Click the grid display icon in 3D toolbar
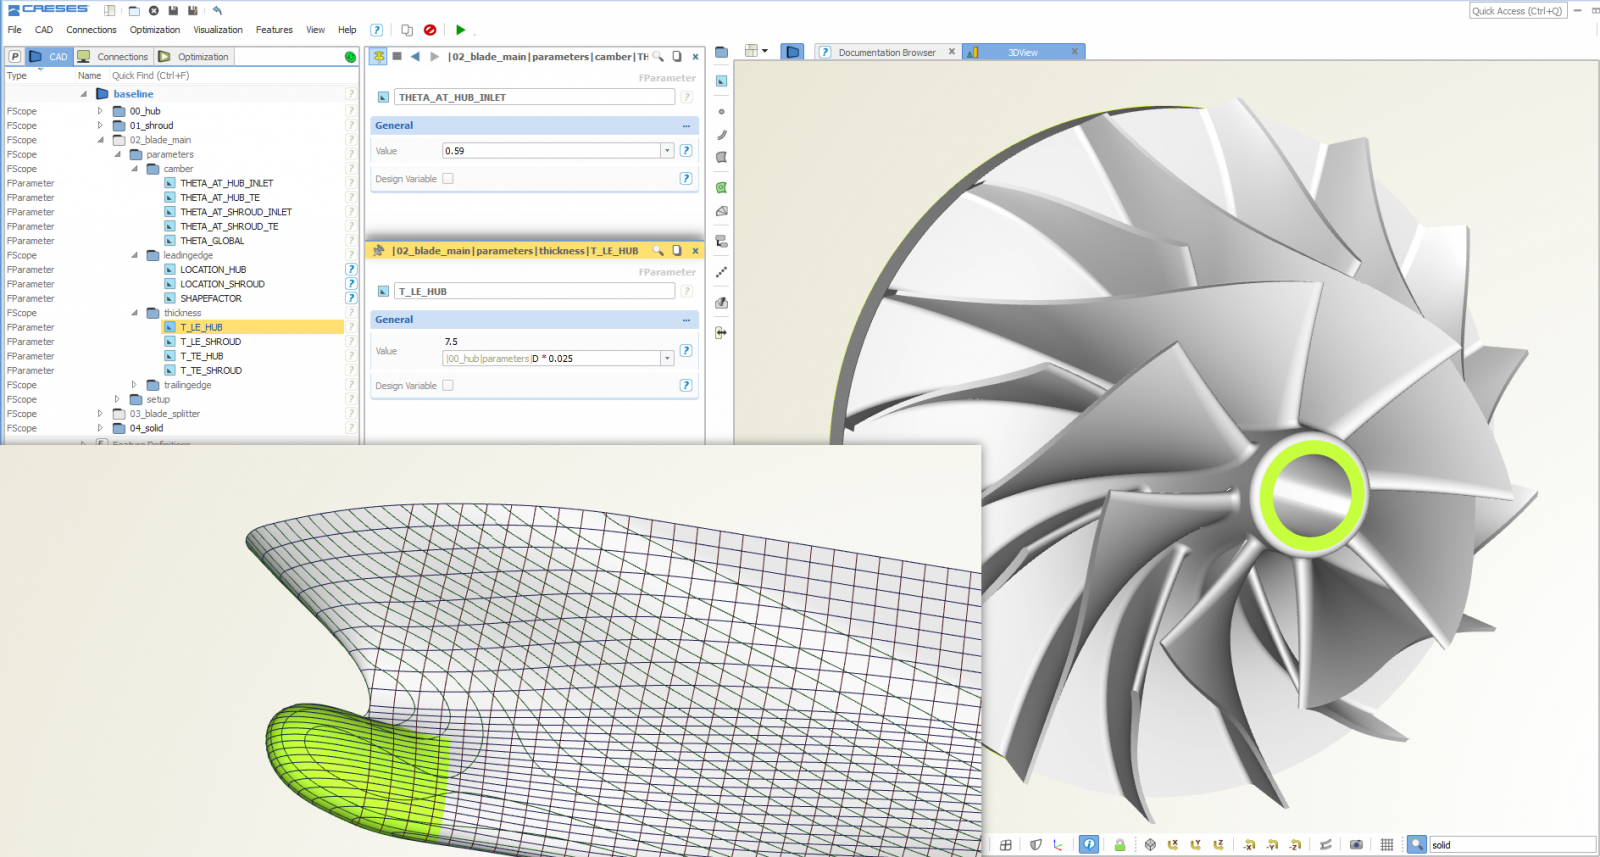This screenshot has height=857, width=1600. [x=1387, y=845]
